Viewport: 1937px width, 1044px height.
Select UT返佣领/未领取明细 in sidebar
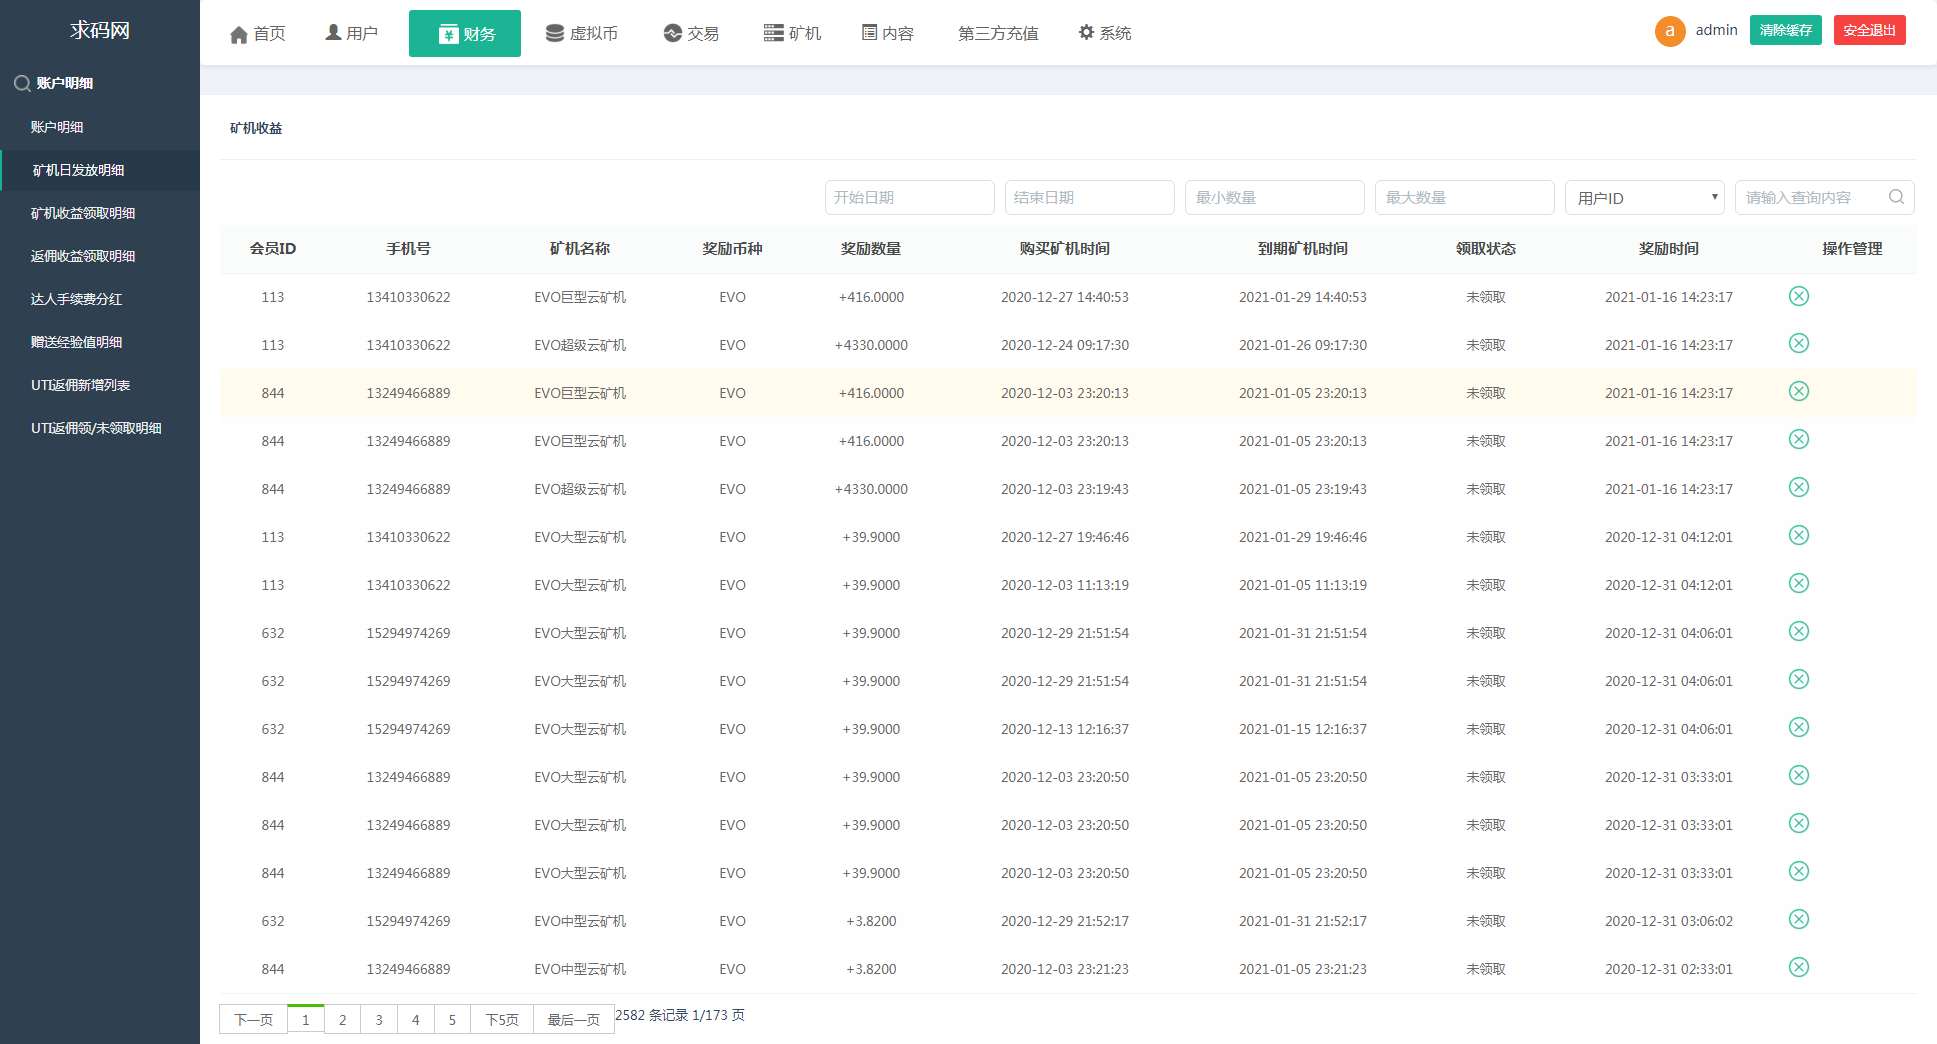pyautogui.click(x=96, y=428)
